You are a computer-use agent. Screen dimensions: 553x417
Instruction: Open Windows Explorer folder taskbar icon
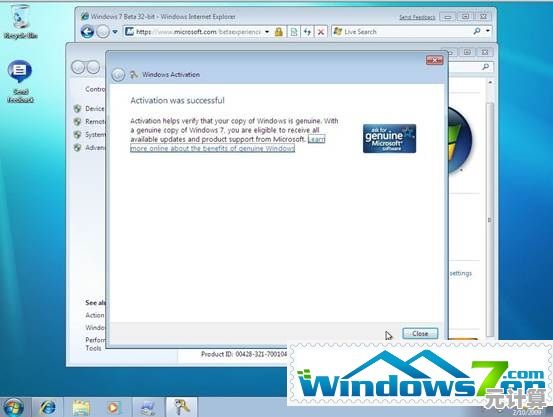click(x=81, y=408)
